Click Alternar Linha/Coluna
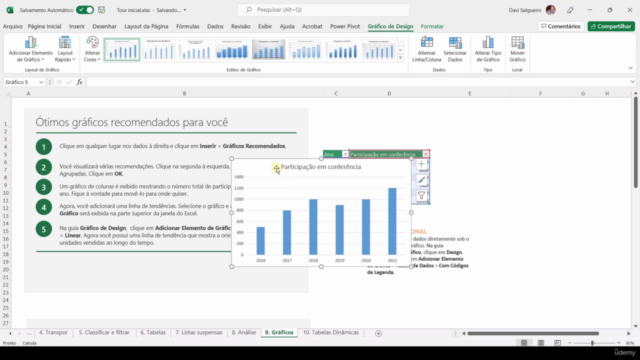 [427, 49]
